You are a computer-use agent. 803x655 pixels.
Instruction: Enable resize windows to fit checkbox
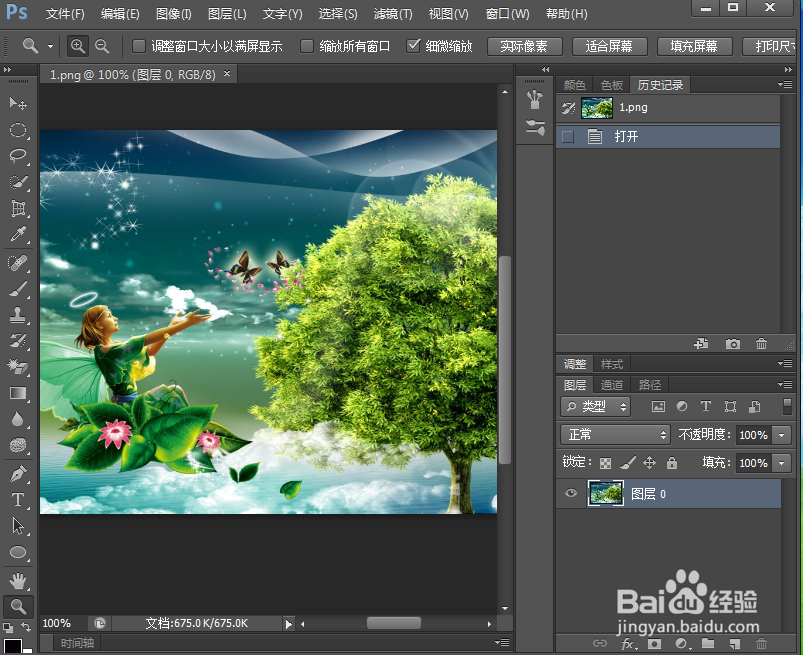(139, 46)
